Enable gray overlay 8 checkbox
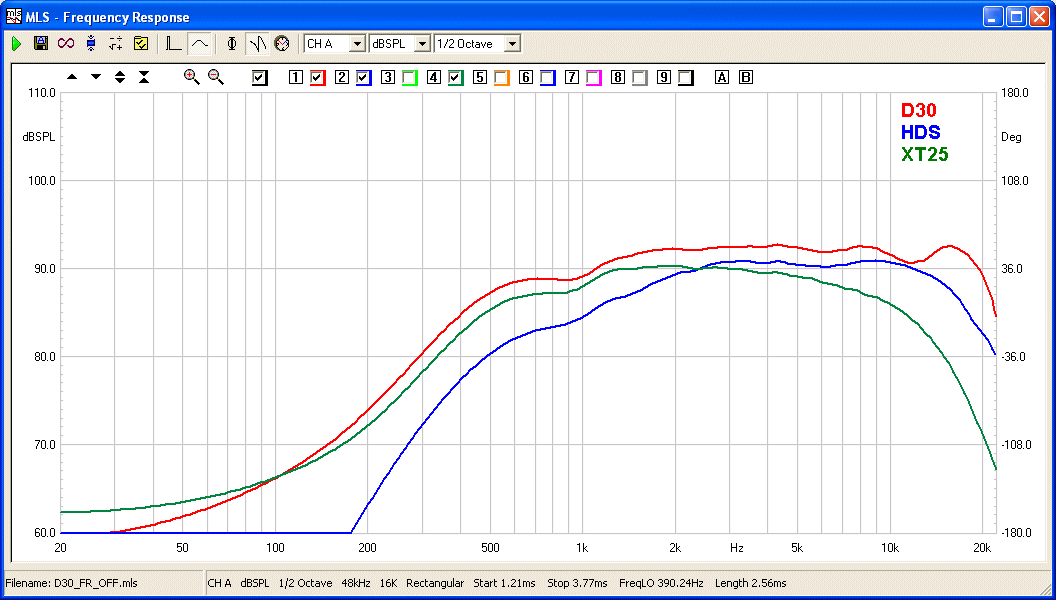 (x=640, y=78)
